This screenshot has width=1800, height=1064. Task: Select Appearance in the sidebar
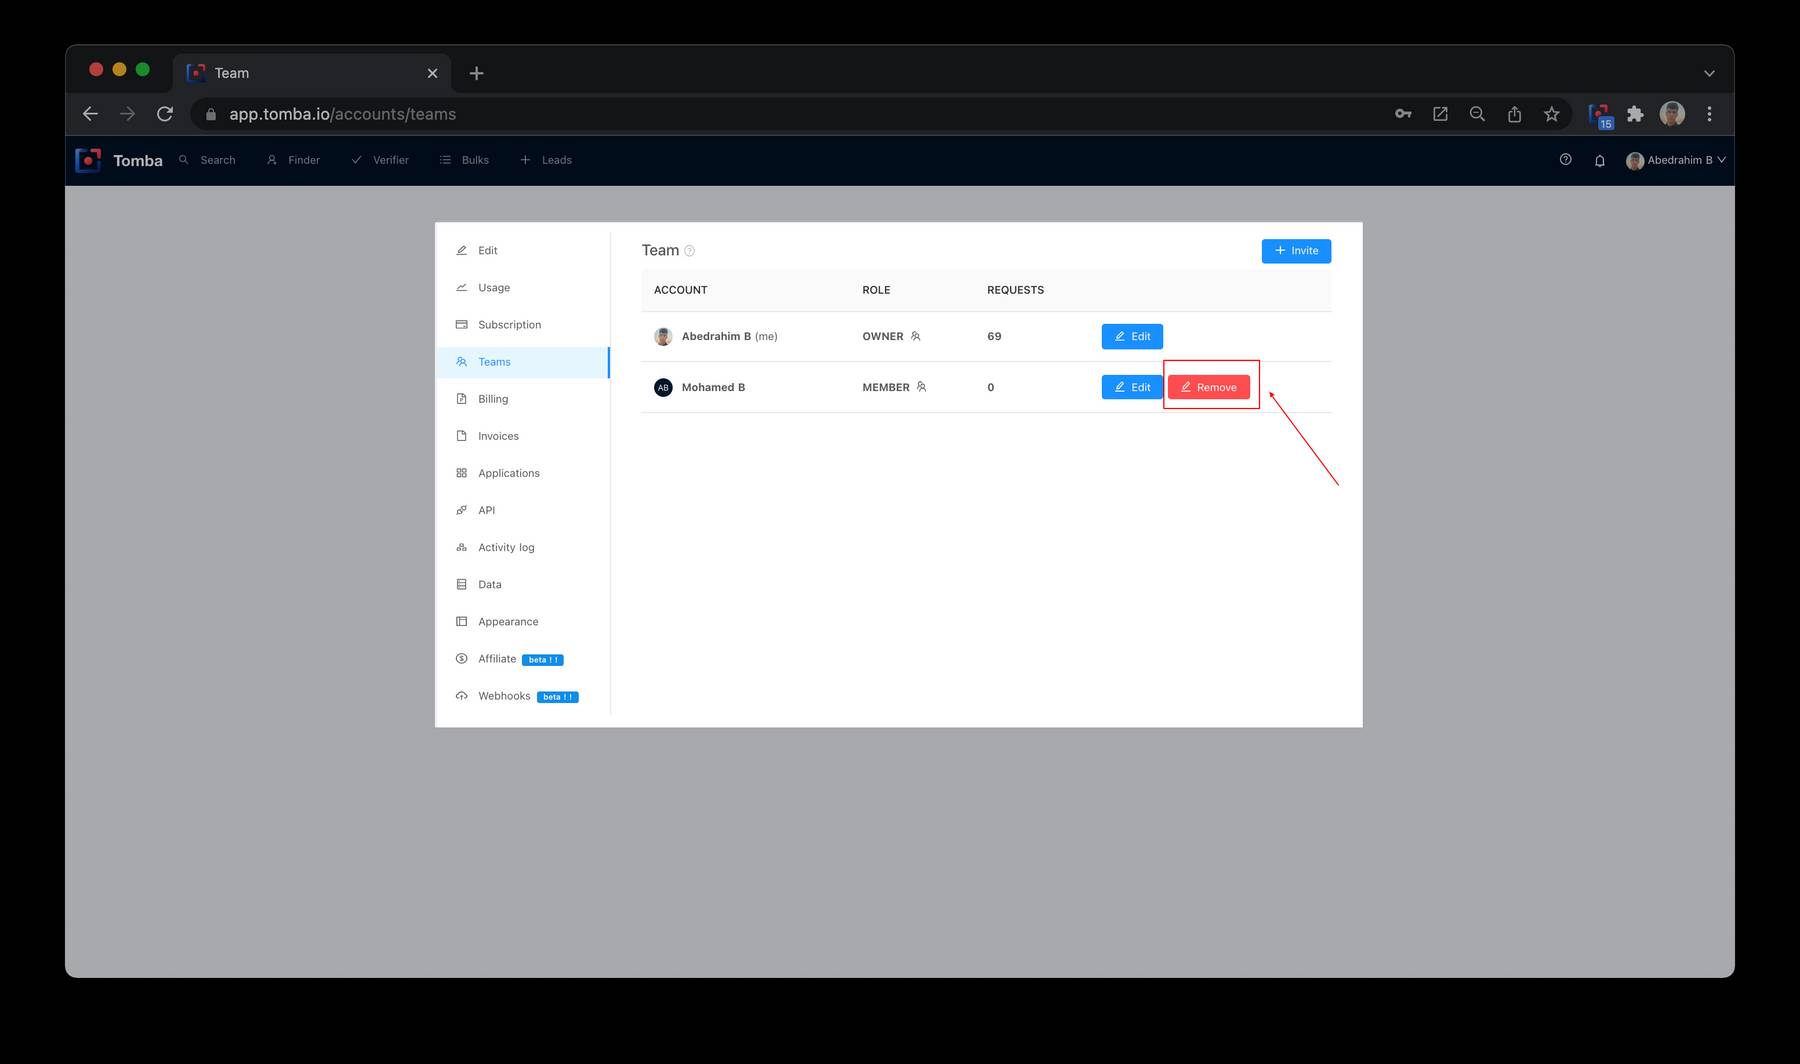523,621
